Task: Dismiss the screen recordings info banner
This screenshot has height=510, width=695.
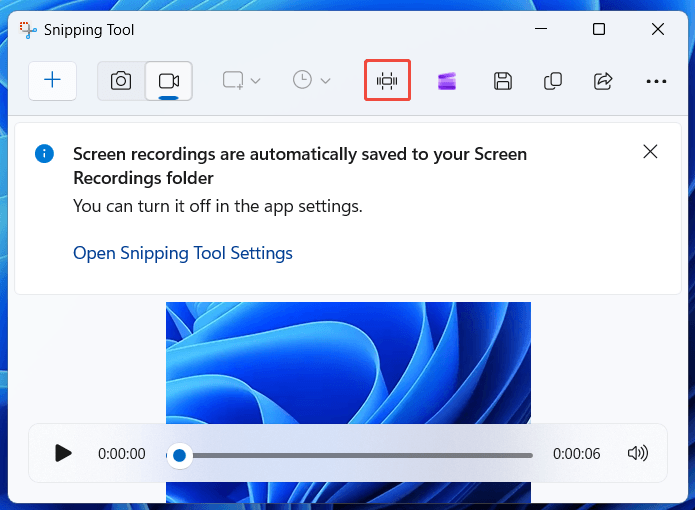Action: 650,152
